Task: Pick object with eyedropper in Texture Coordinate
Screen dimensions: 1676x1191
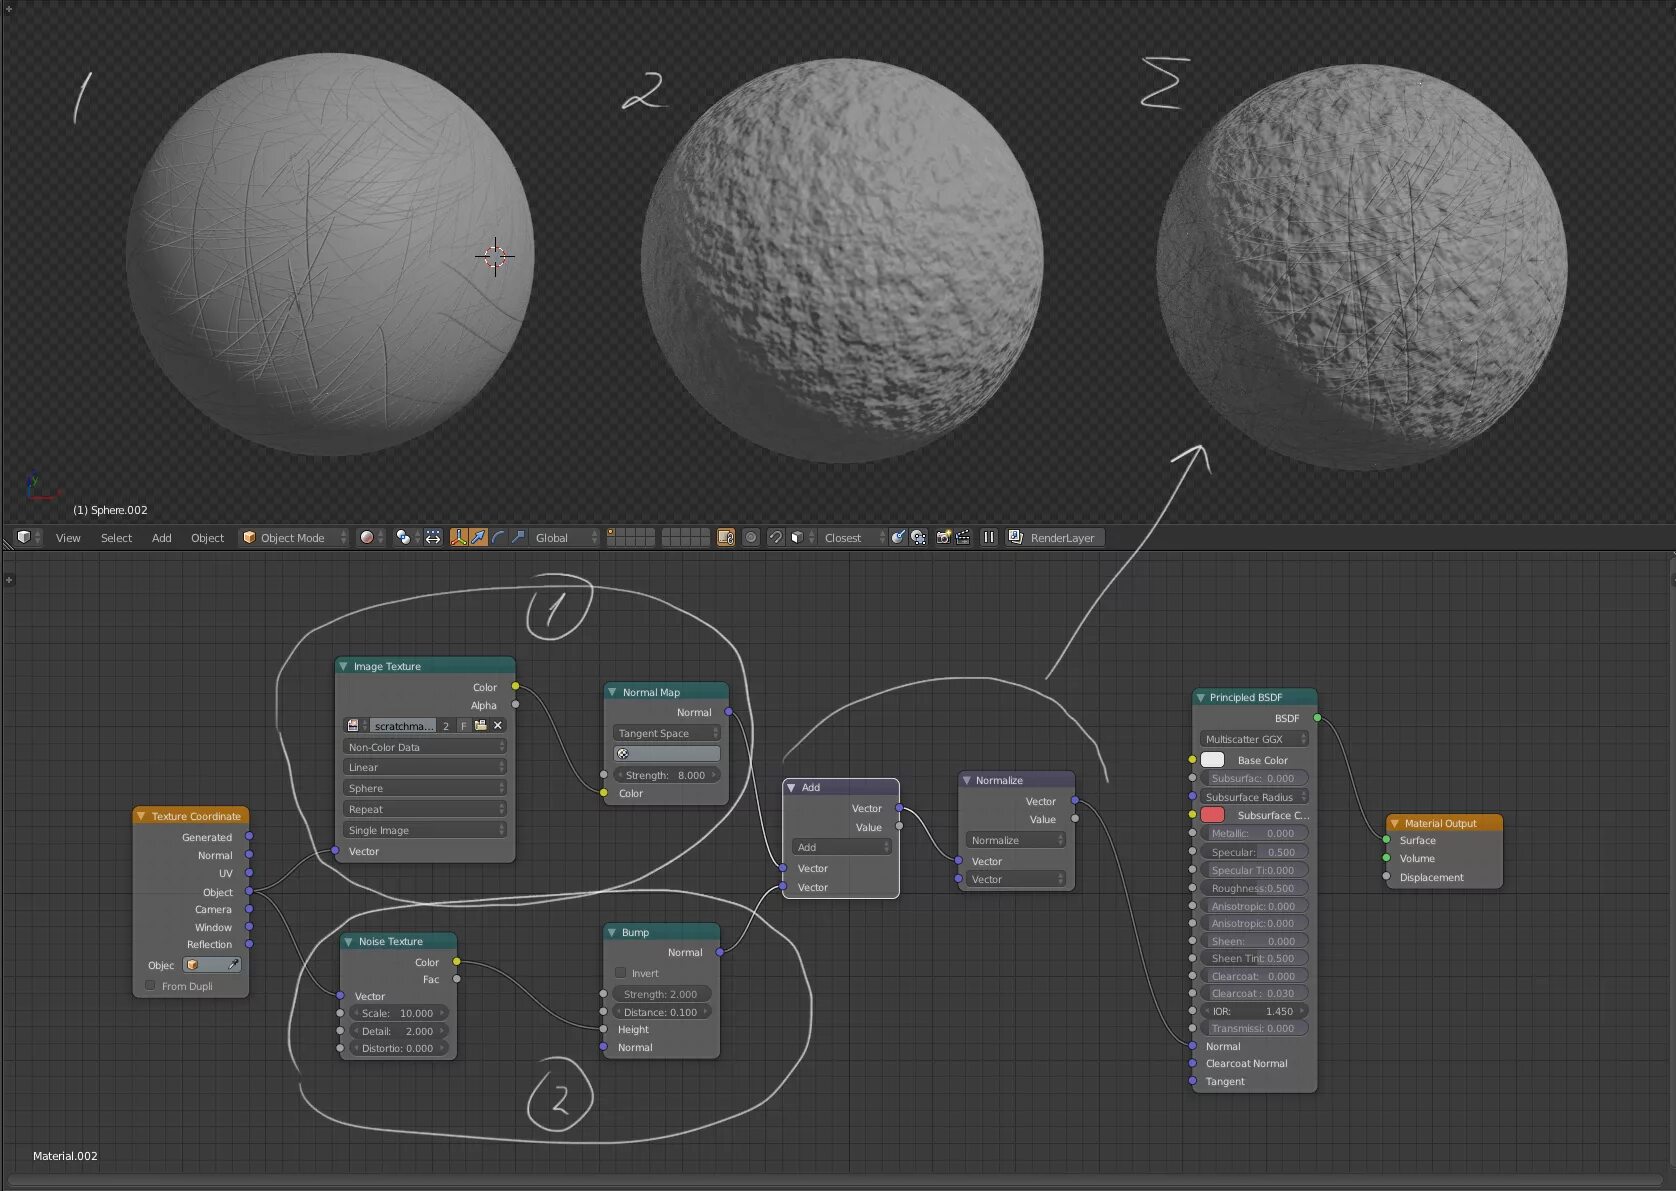Action: pos(233,965)
